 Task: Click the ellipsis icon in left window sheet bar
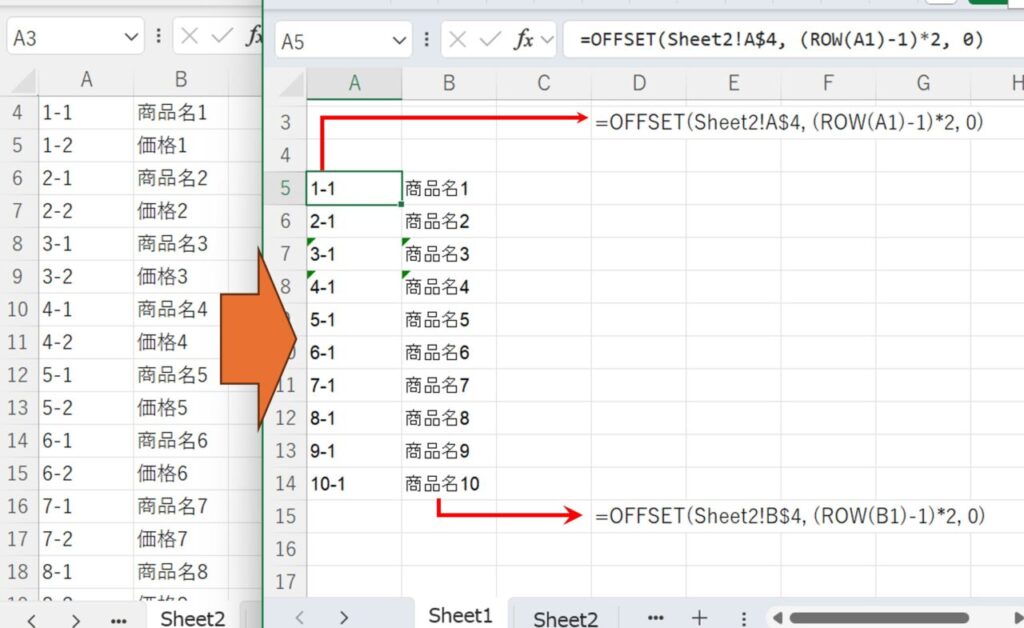118,620
